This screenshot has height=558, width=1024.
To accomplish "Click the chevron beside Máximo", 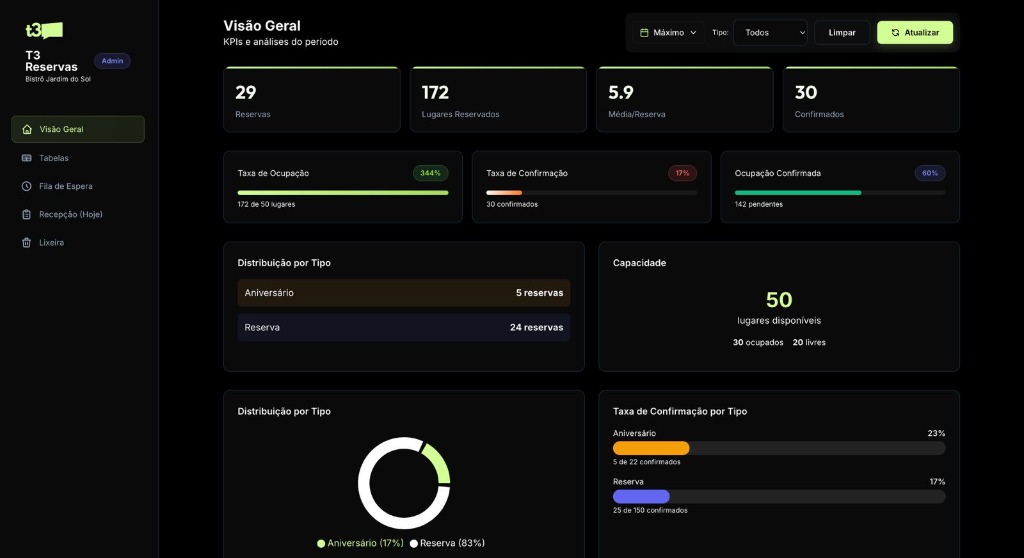I will coord(693,33).
